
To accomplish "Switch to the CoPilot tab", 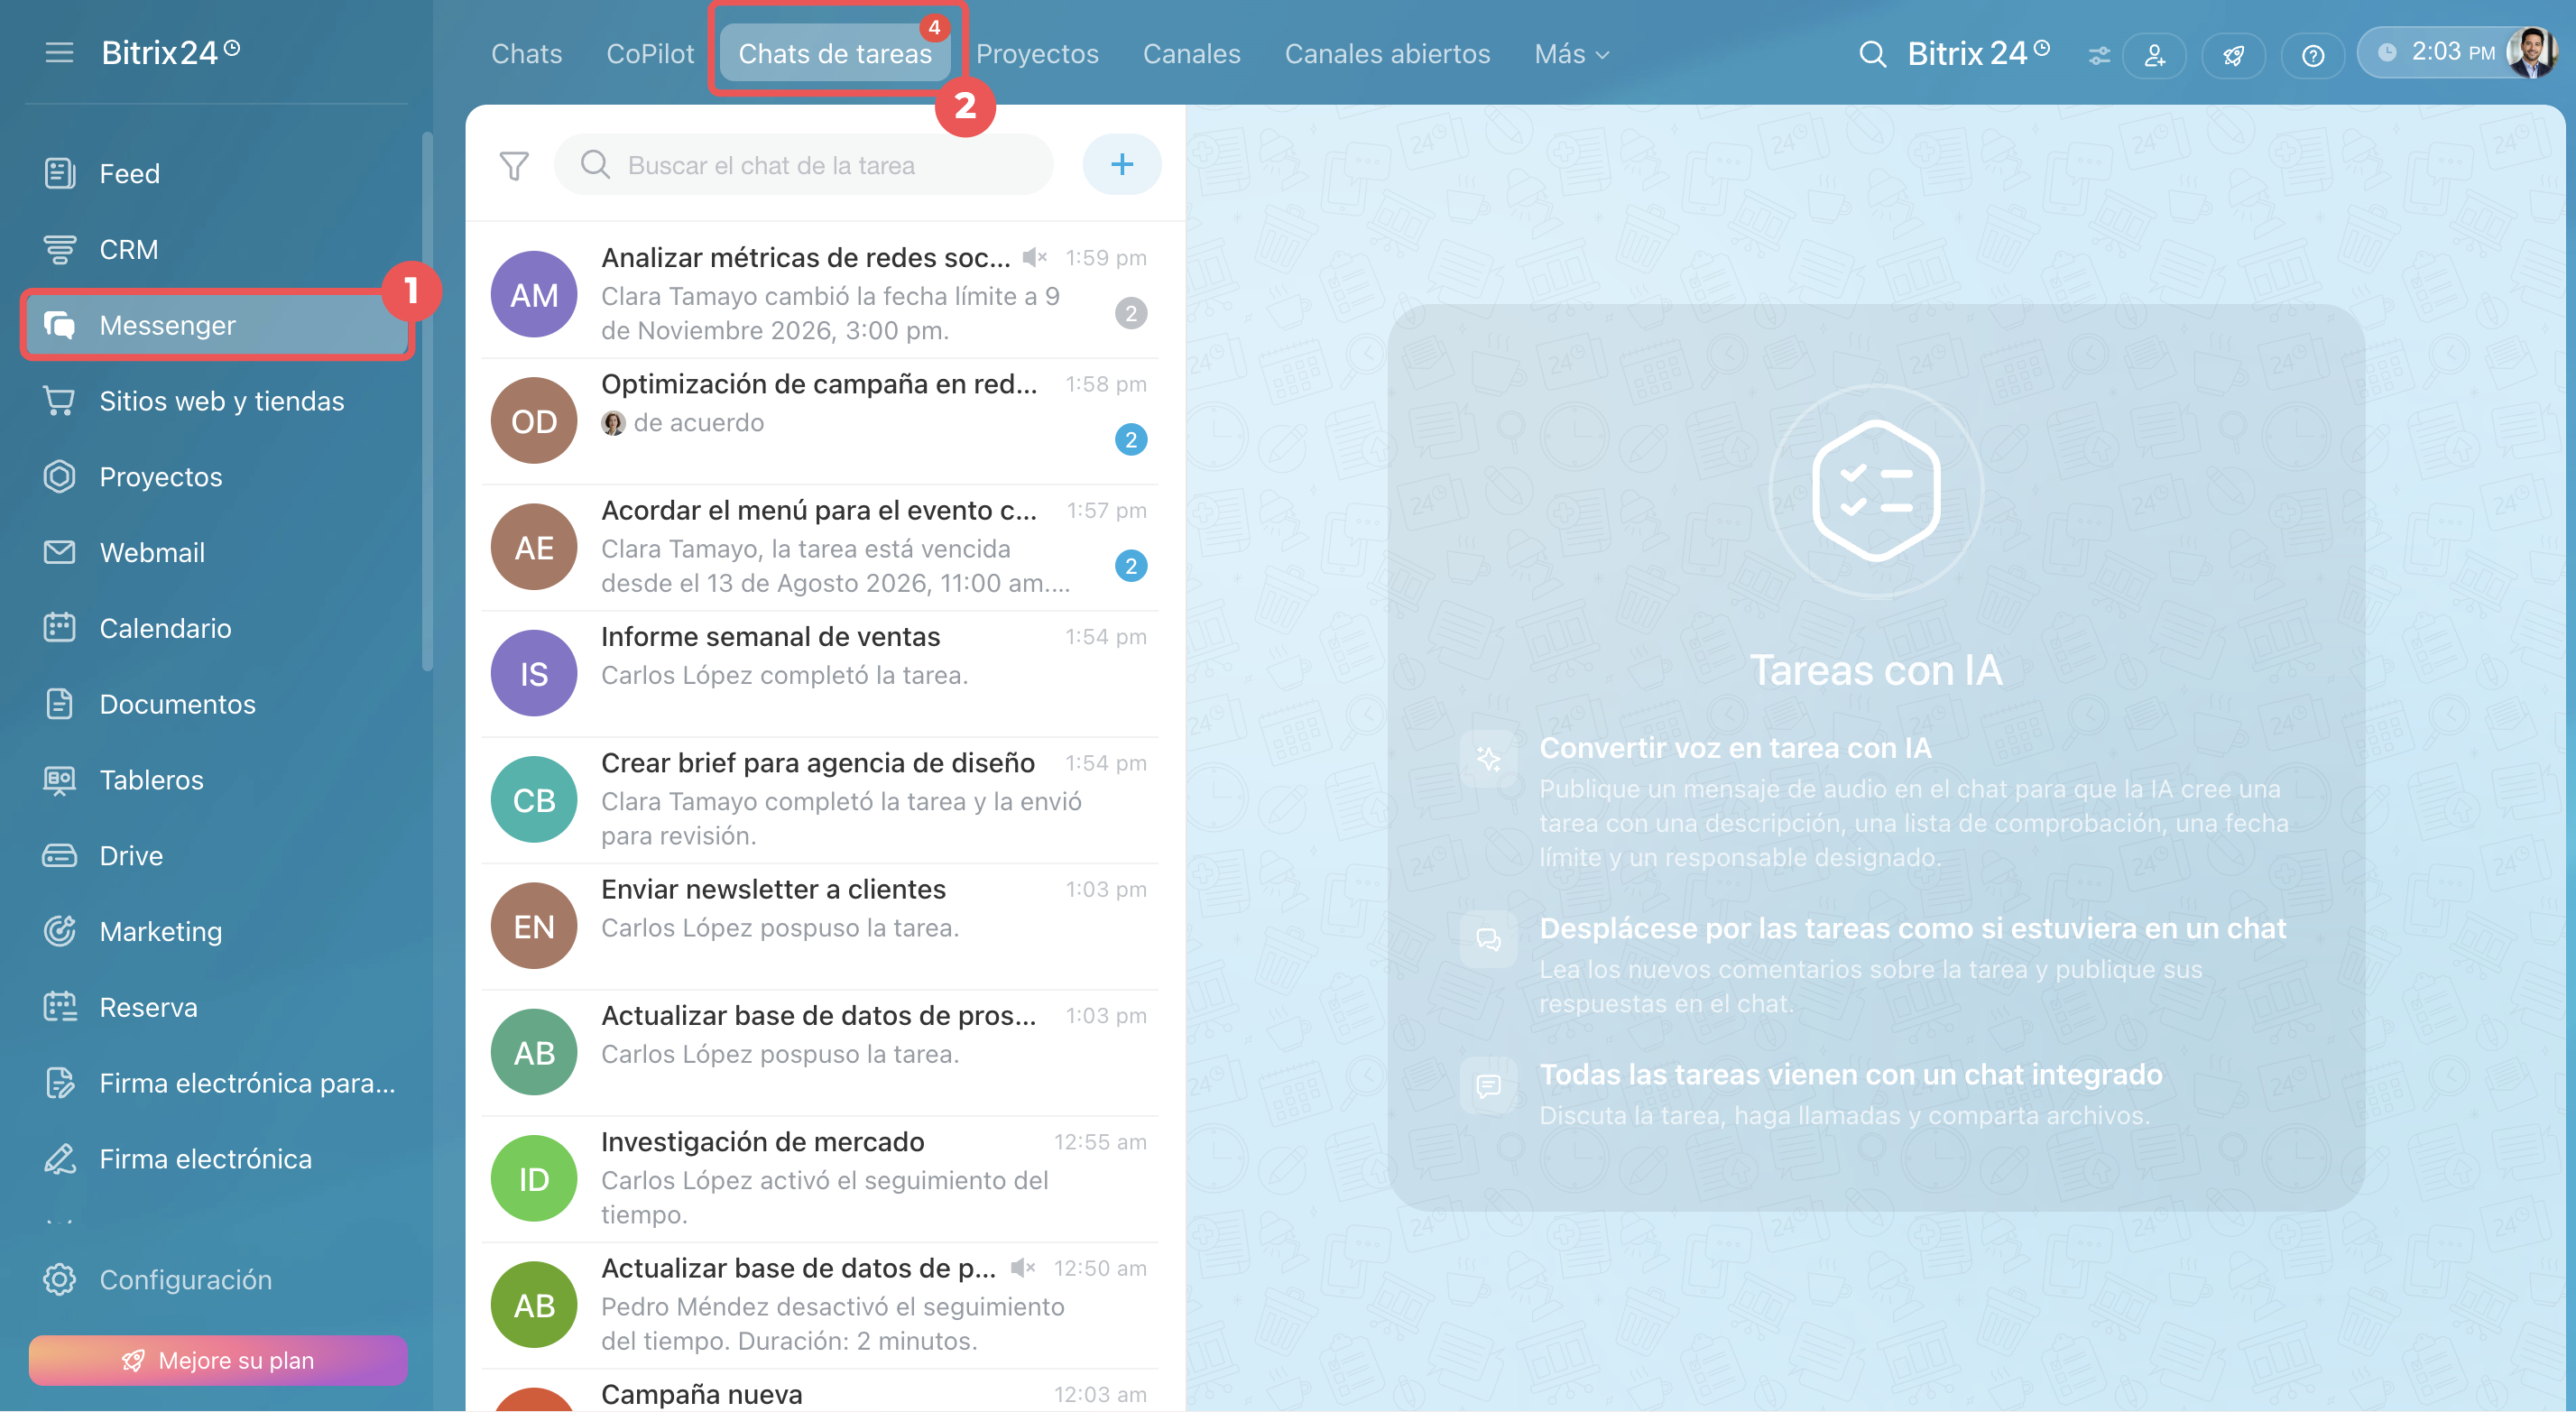I will click(x=650, y=54).
